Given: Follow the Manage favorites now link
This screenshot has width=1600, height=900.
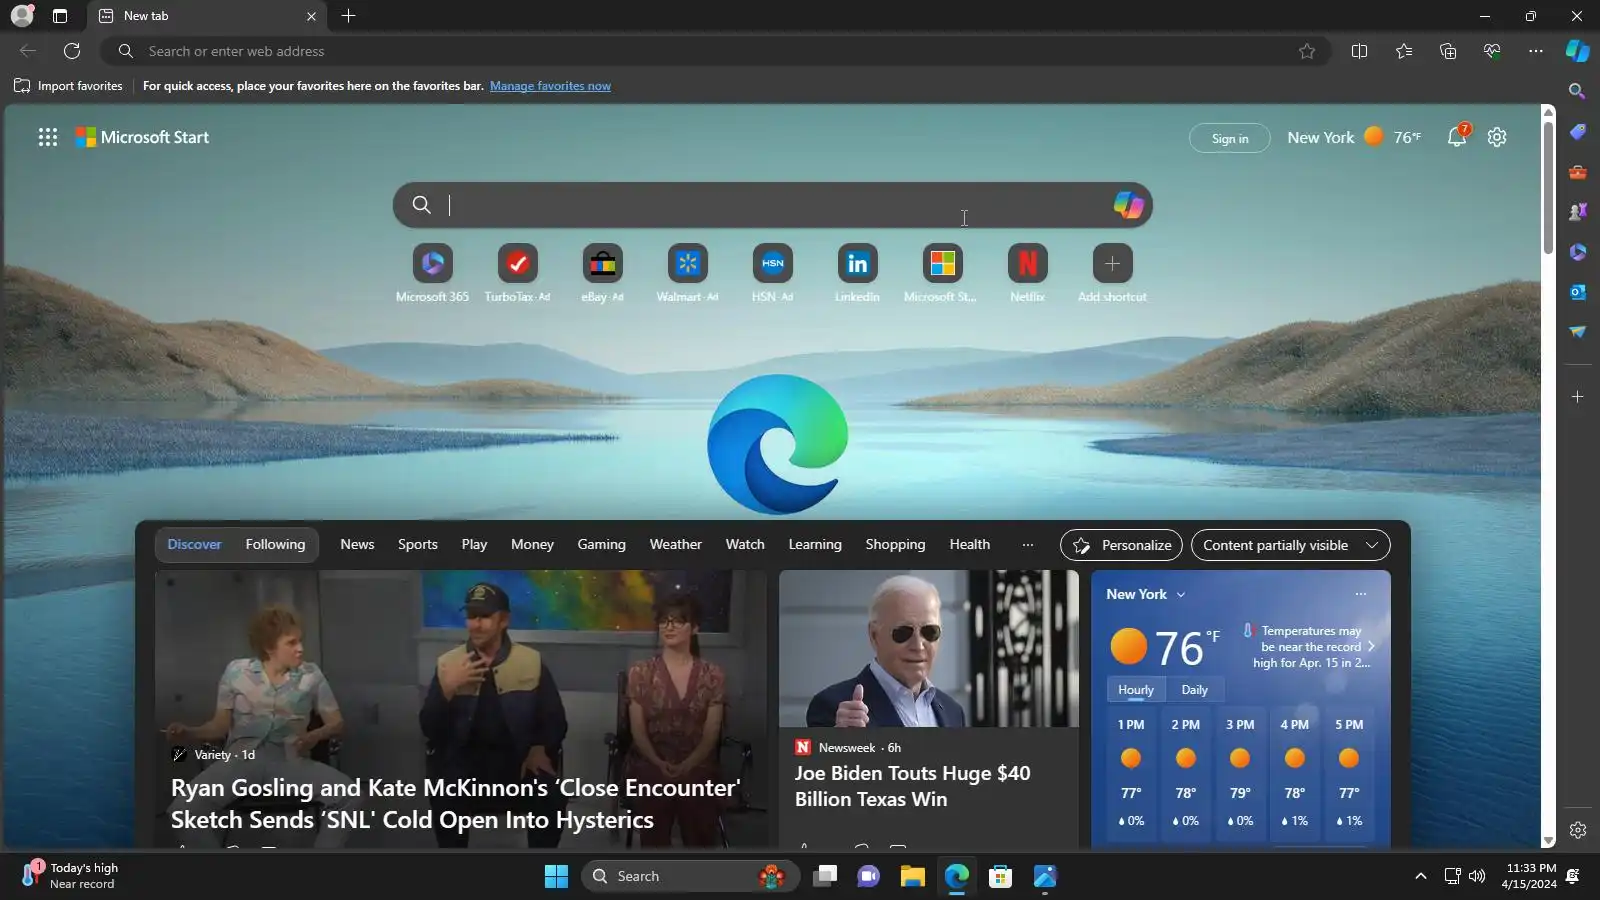Looking at the screenshot, I should 550,86.
